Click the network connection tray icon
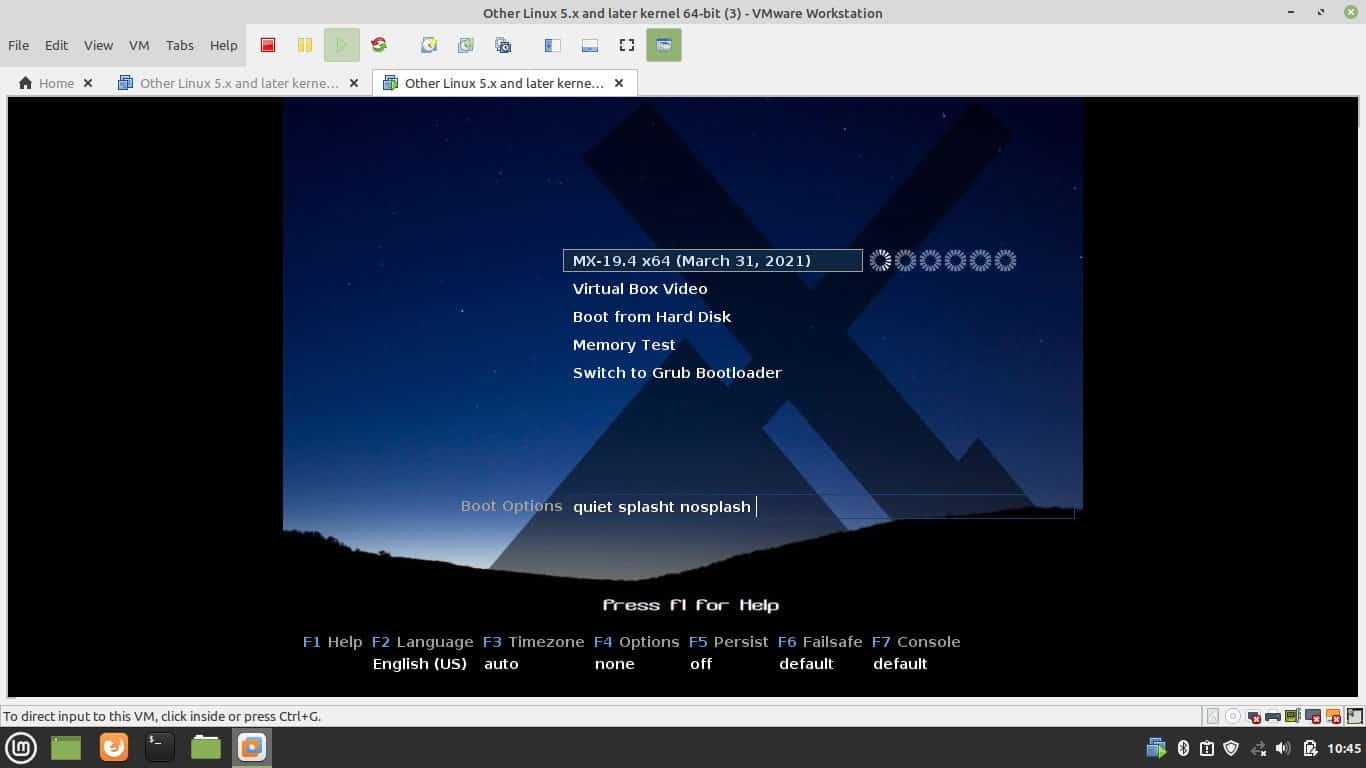 tap(1258, 748)
